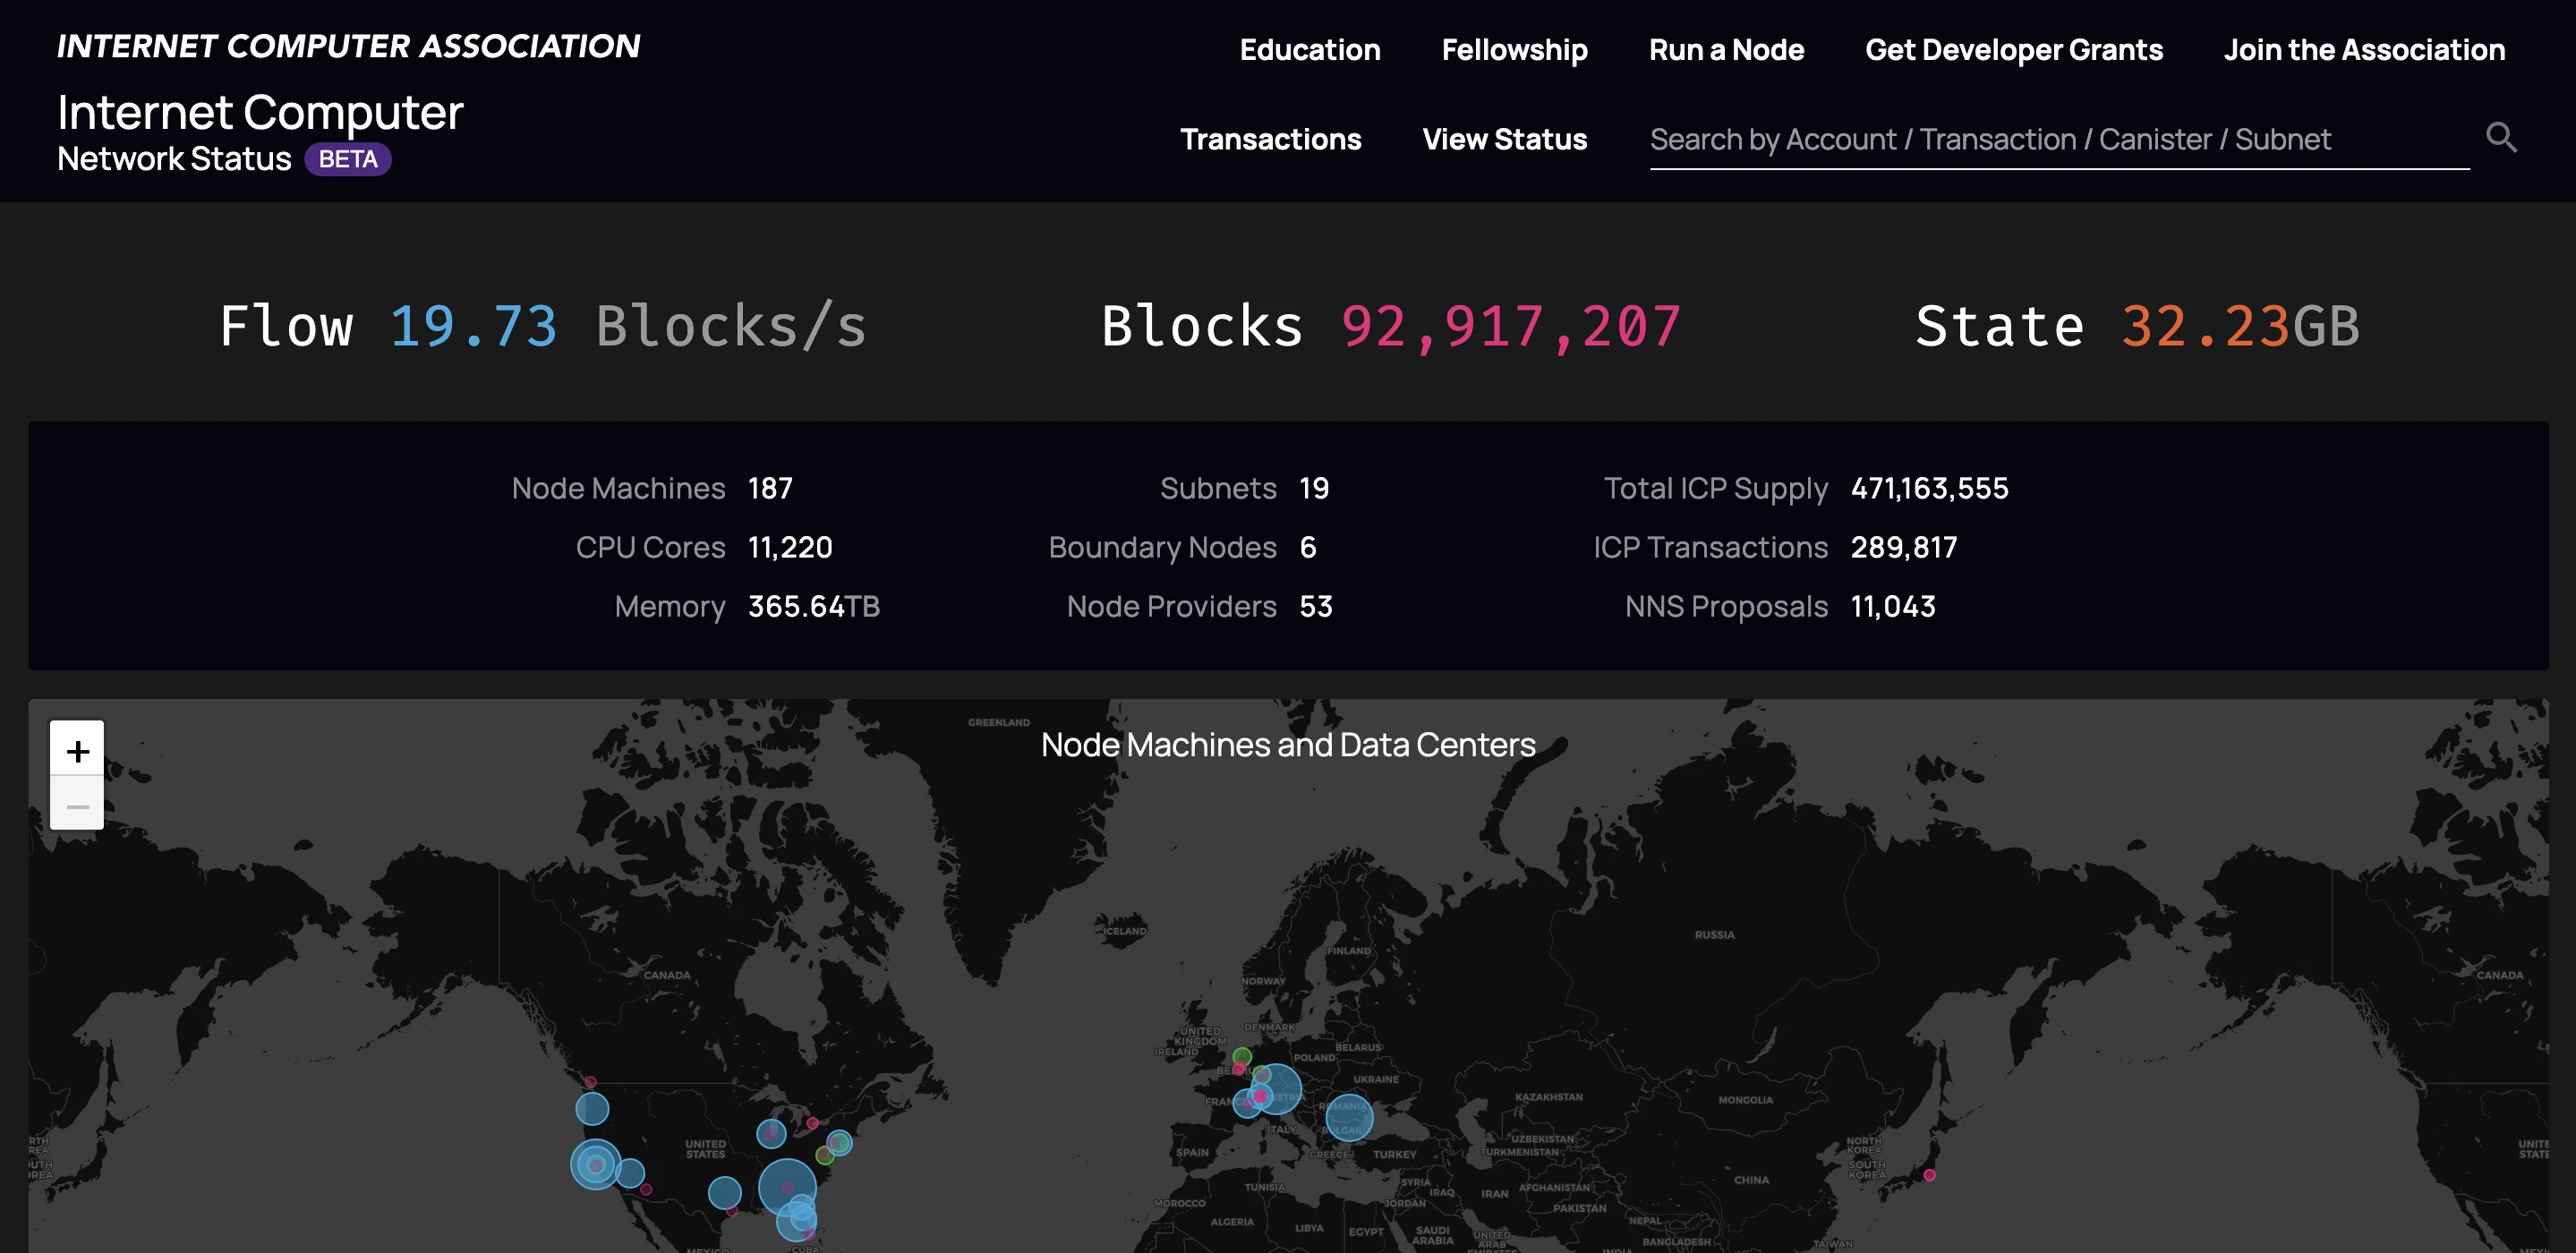Click the NNS Proposals label
Screen dimensions: 2576x1253
point(1726,606)
